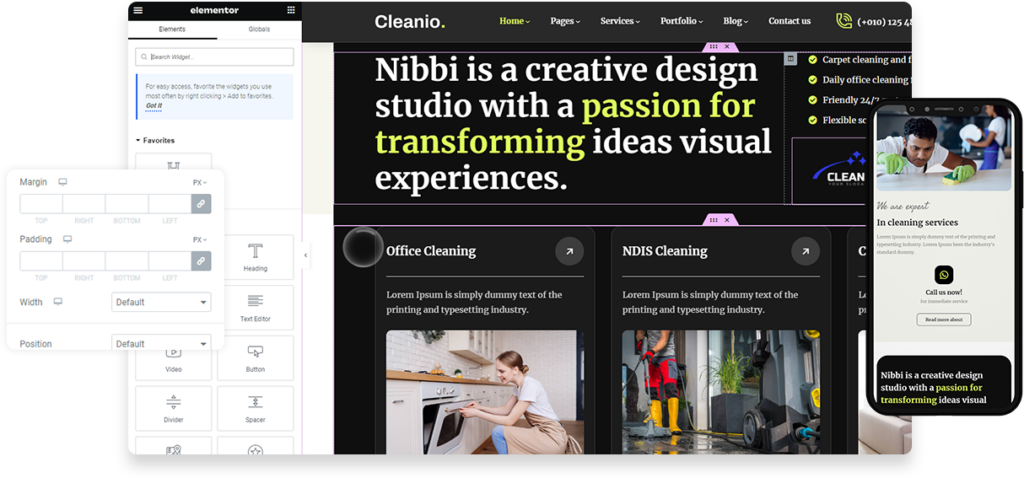
Task: Open the Position Default dropdown
Action: tap(161, 343)
